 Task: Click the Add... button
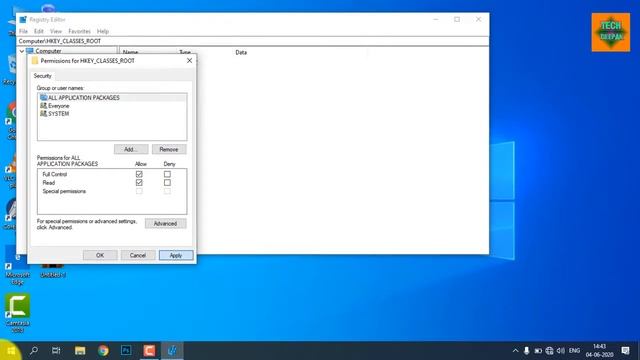point(131,149)
